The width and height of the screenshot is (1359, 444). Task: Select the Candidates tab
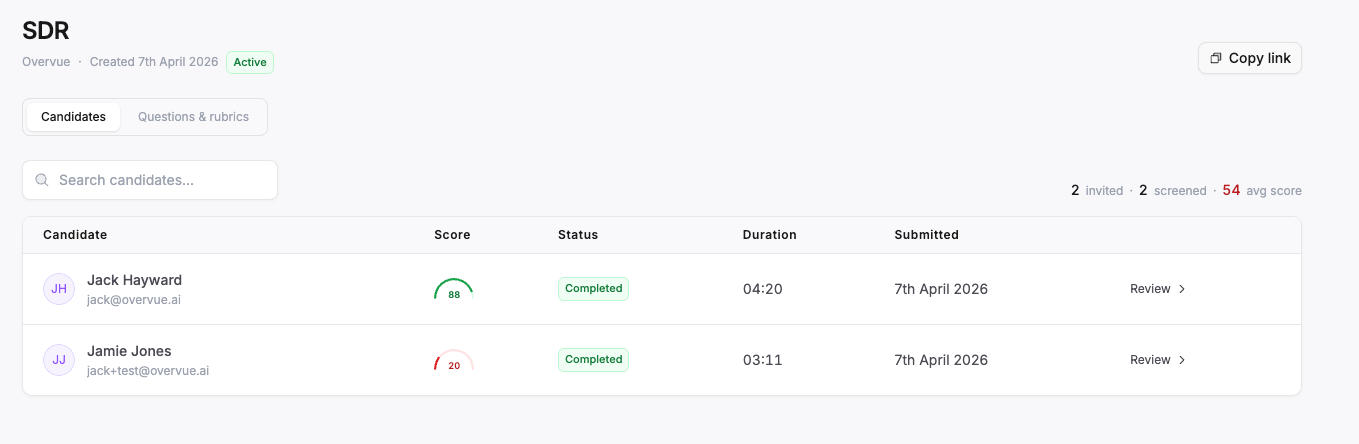pyautogui.click(x=73, y=117)
